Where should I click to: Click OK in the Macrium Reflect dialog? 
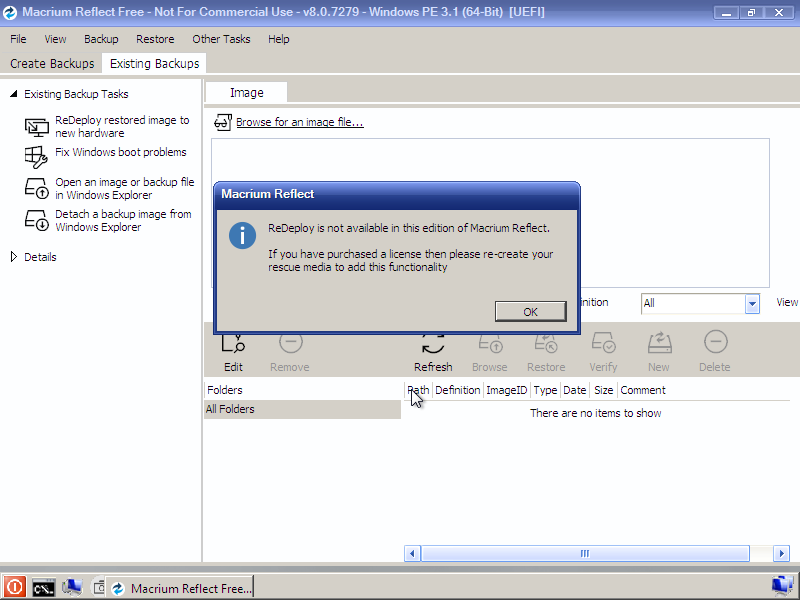pos(530,311)
